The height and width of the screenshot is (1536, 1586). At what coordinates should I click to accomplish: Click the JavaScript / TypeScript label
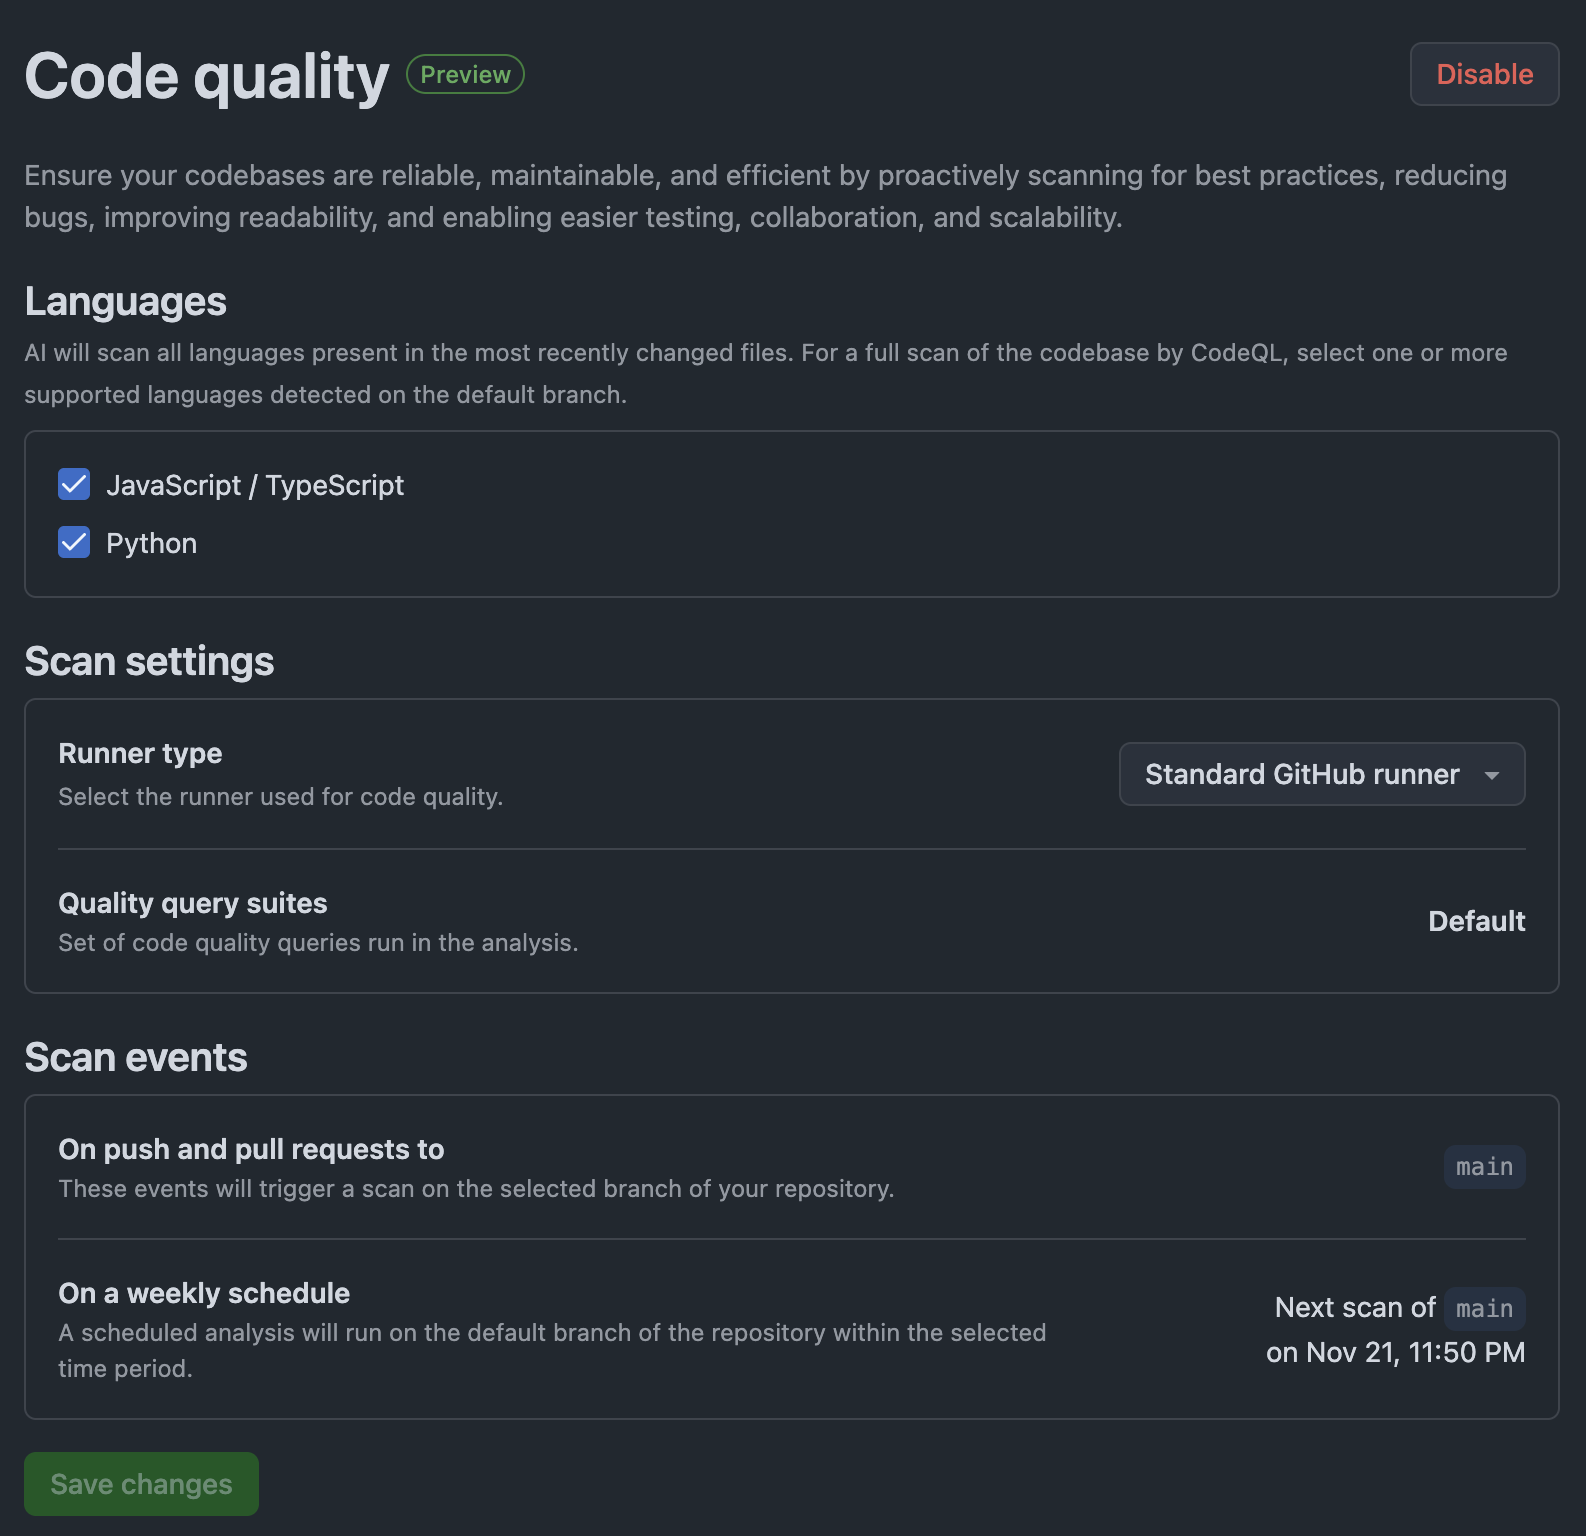tap(255, 485)
